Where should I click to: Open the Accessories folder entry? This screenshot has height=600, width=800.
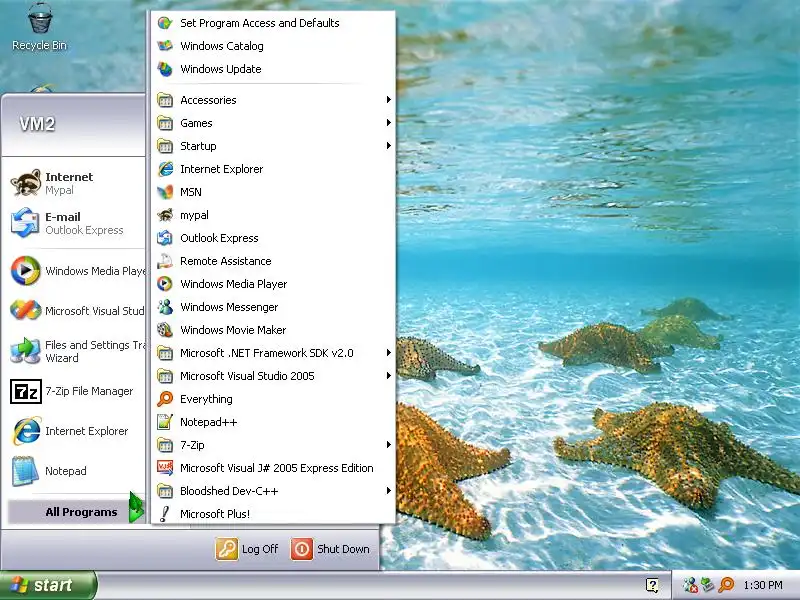click(x=274, y=100)
